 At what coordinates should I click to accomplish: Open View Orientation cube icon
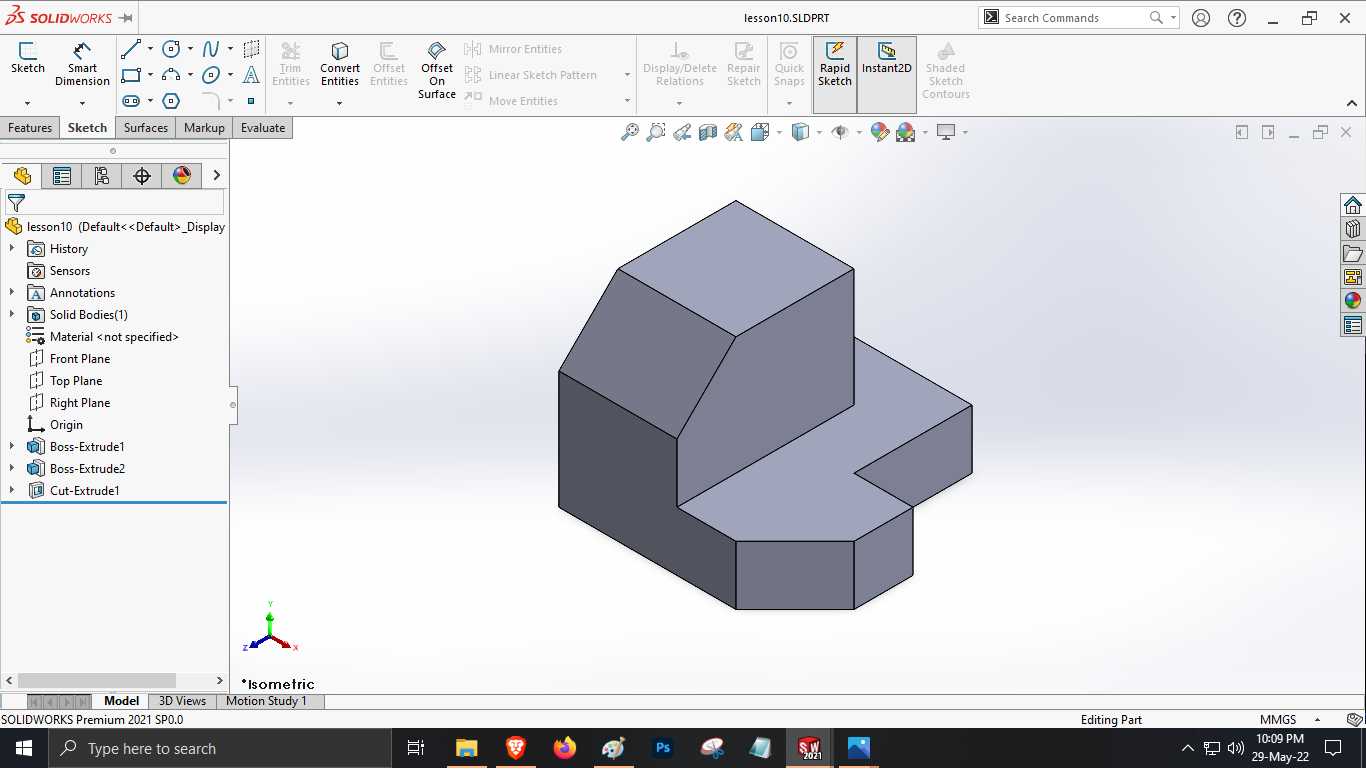coord(760,132)
